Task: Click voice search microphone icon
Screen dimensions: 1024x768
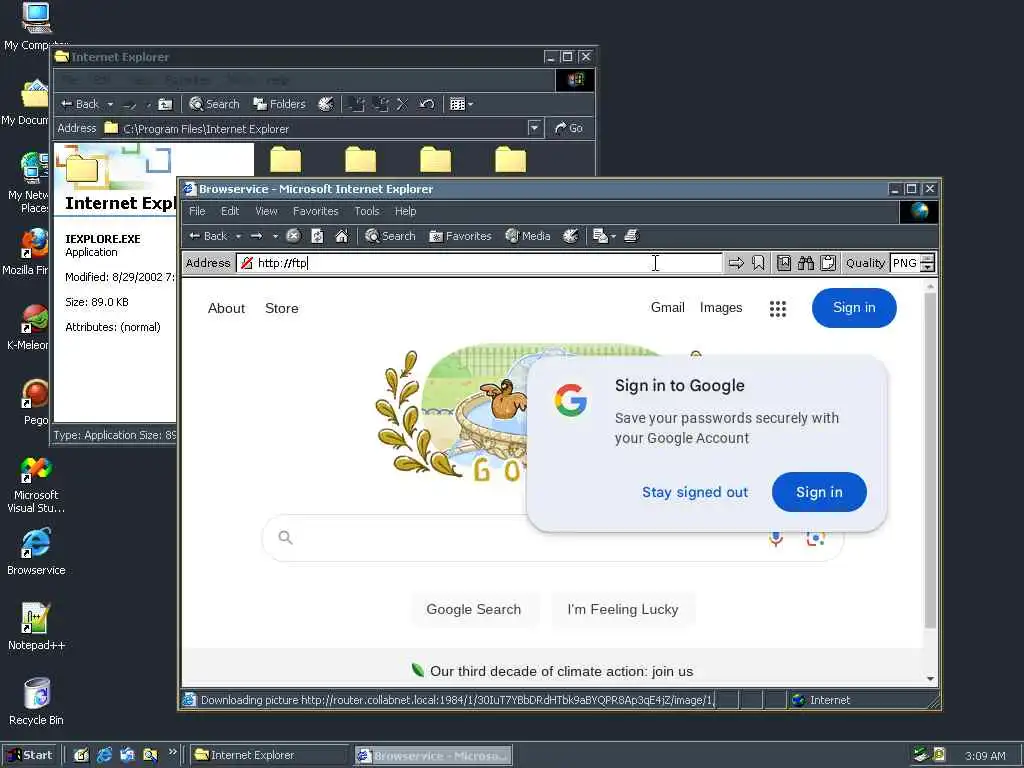Action: (x=776, y=539)
